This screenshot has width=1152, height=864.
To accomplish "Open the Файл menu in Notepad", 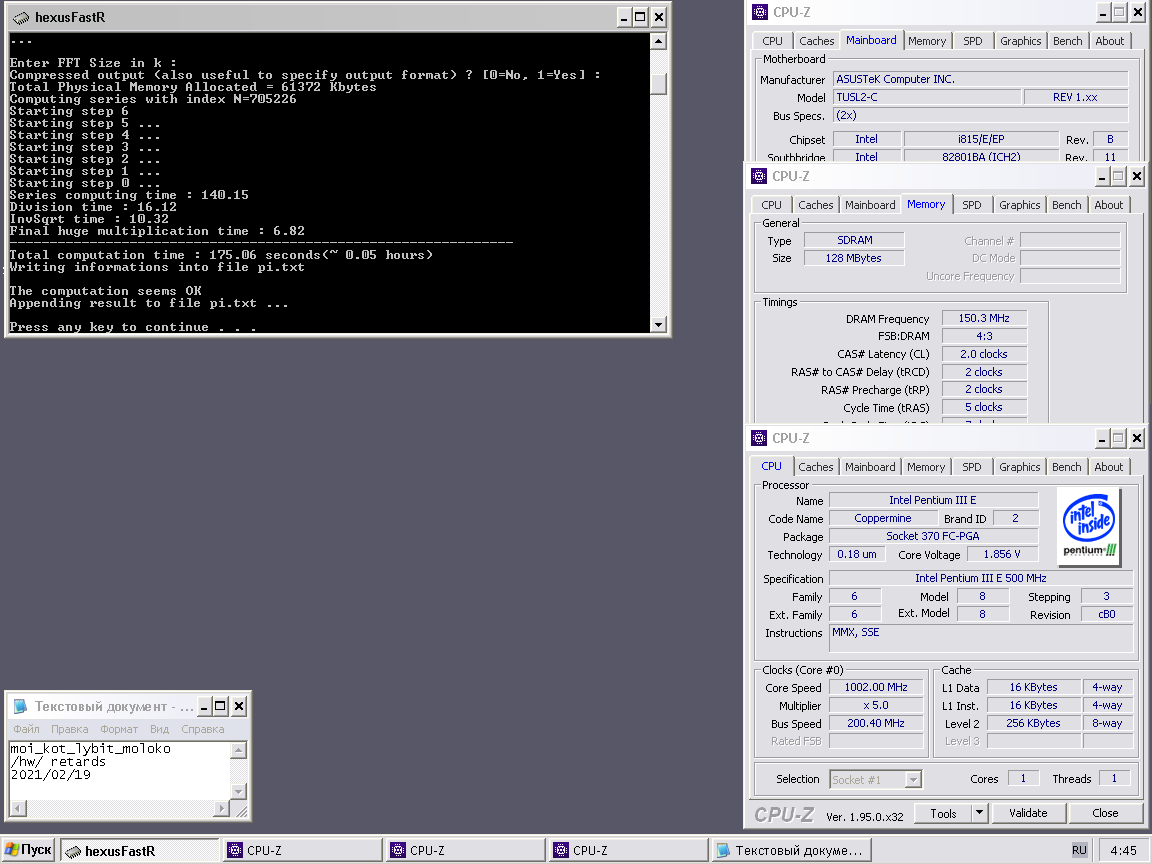I will (x=26, y=729).
